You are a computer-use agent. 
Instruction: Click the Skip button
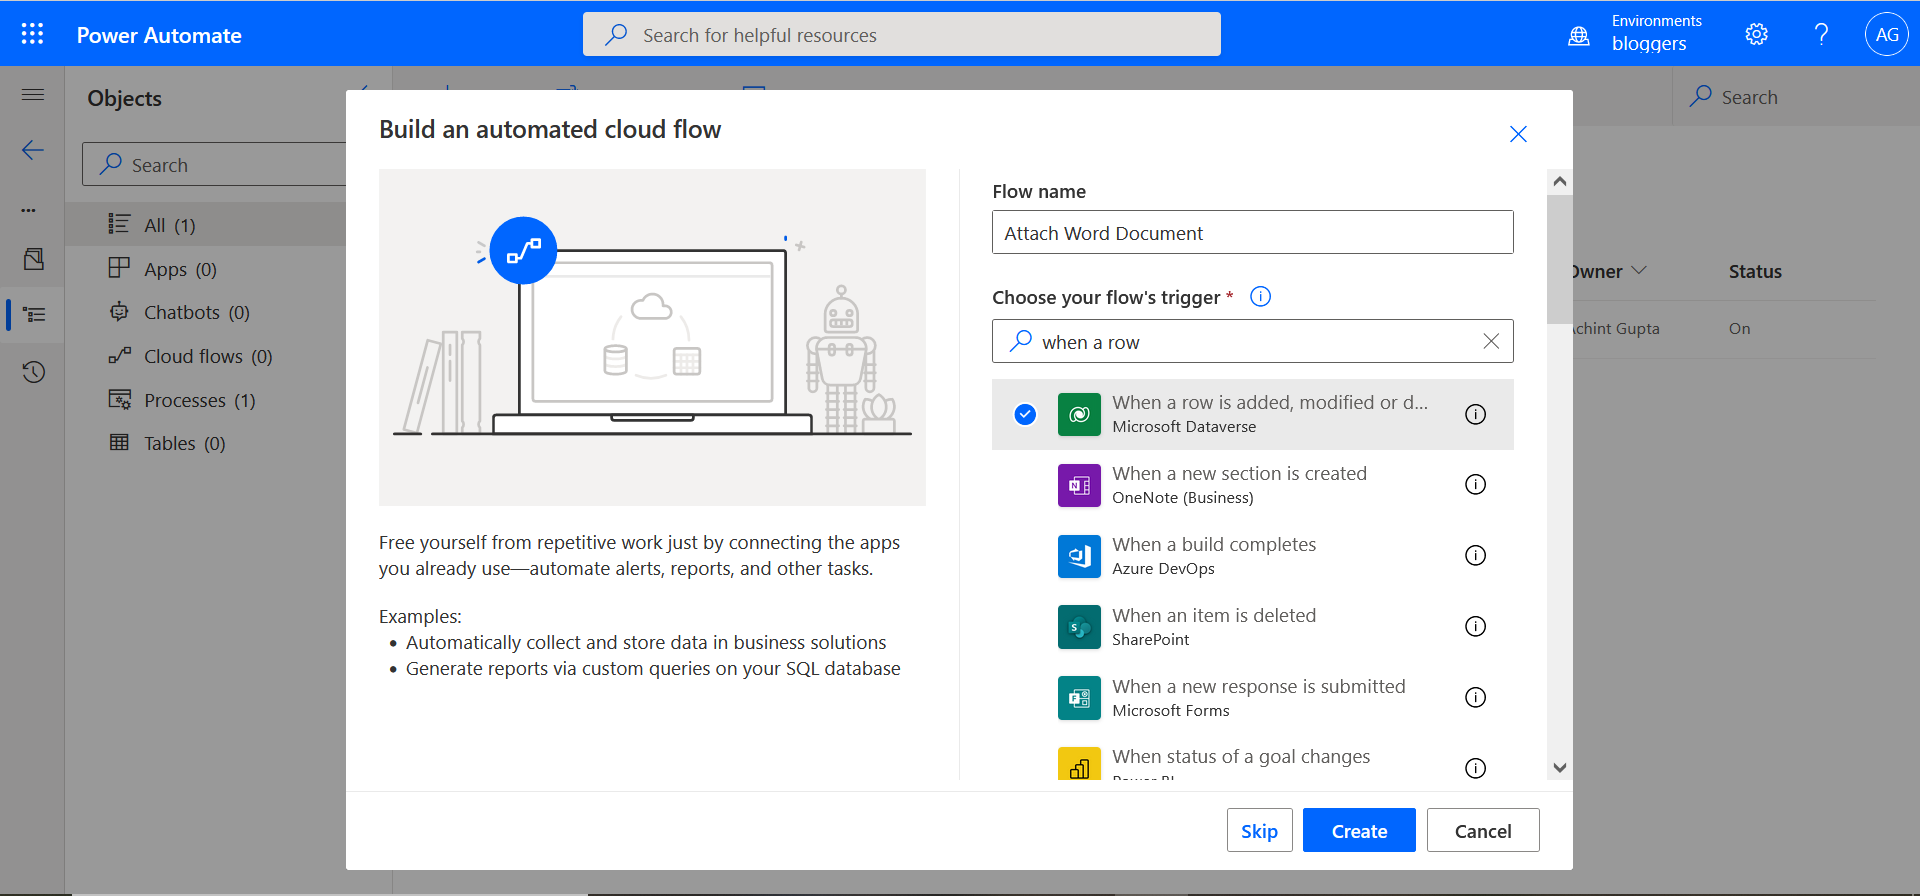[x=1259, y=830]
